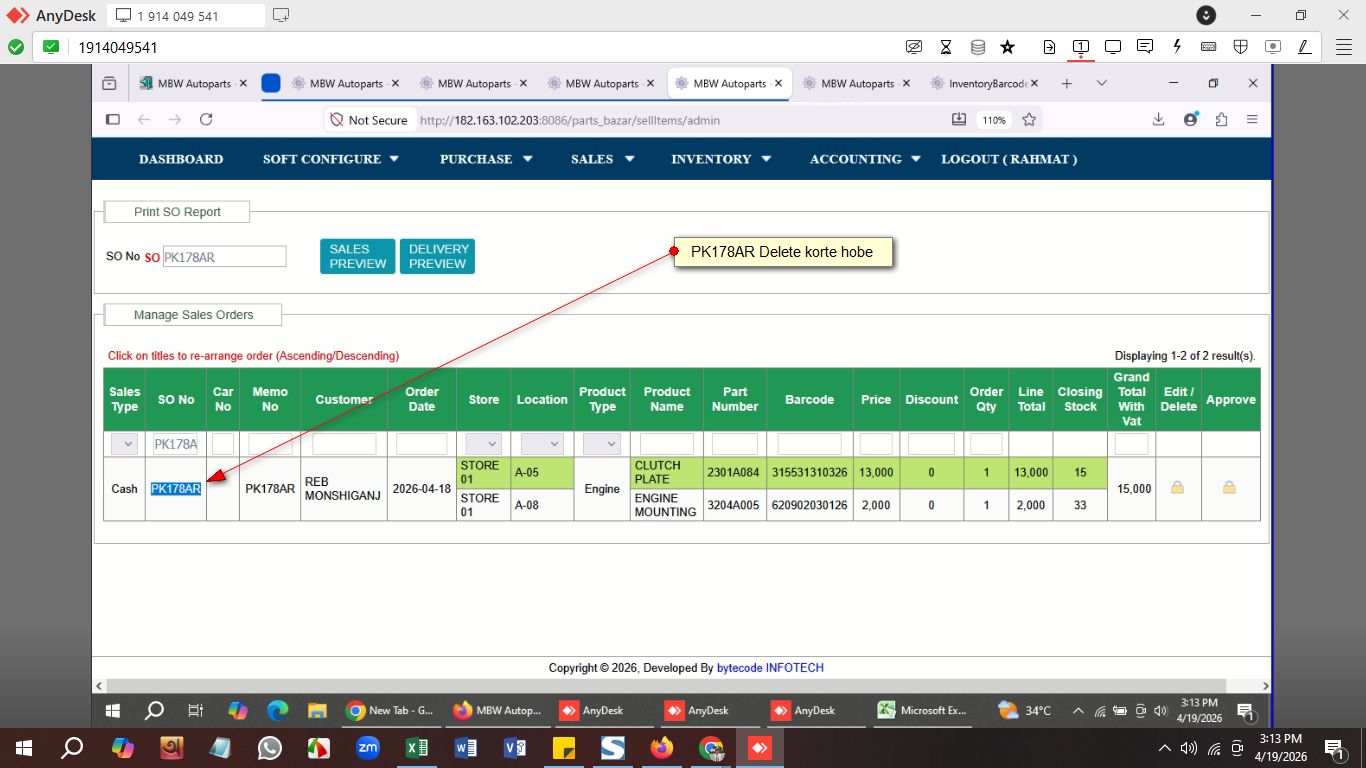Open WhatsApp from the local taskbar
The image size is (1366, 768).
270,748
